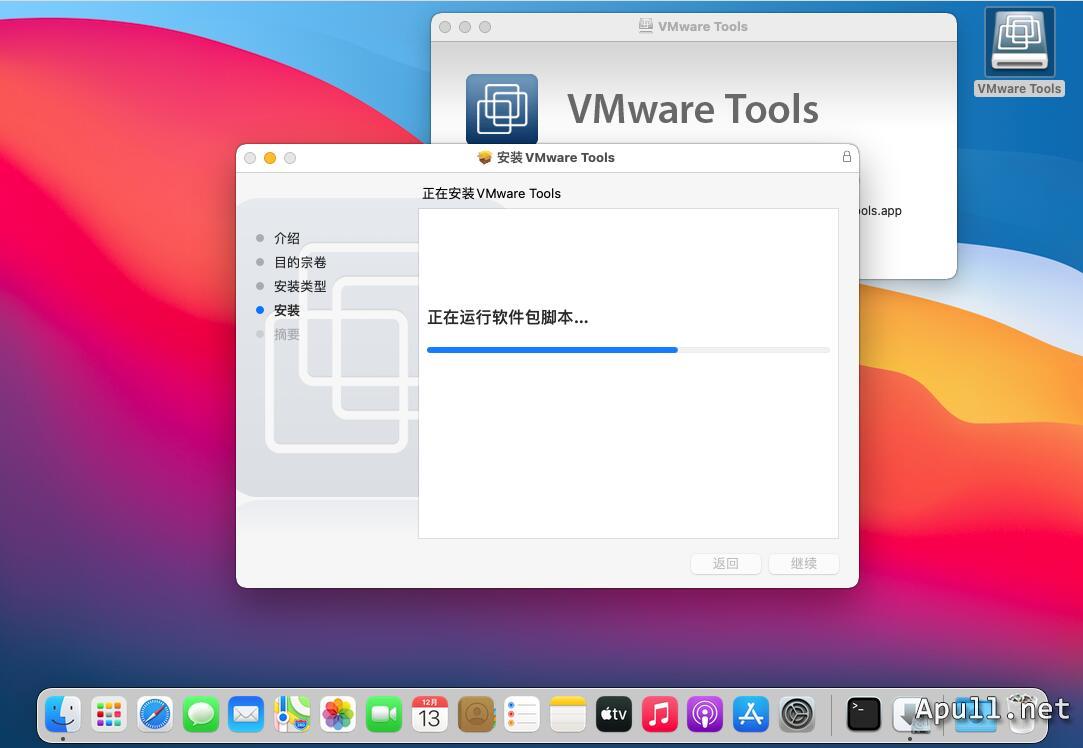Open Calendar showing 13 in Dock
The image size is (1083, 748).
[430, 713]
